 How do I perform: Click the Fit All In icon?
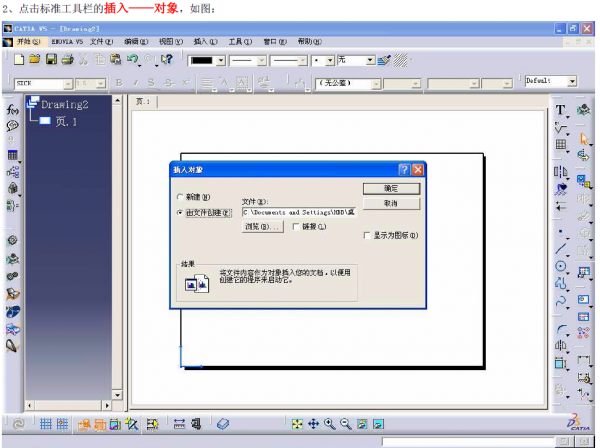pyautogui.click(x=297, y=424)
